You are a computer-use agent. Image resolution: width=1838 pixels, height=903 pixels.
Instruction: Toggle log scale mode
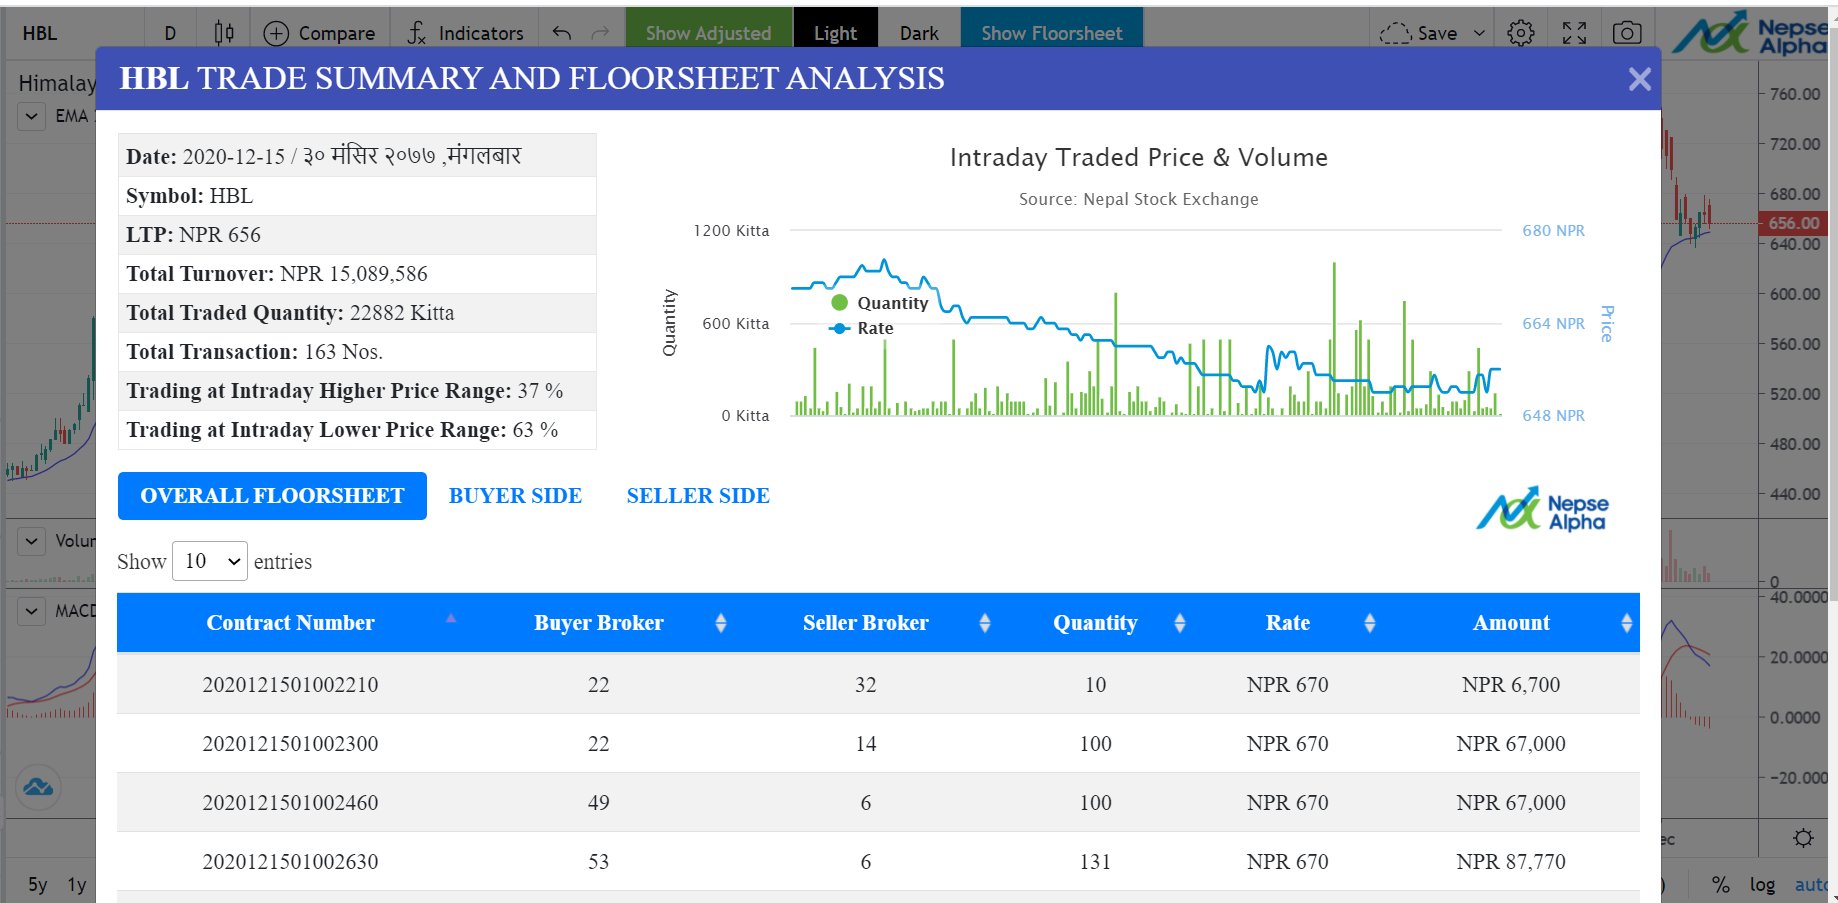tap(1762, 884)
